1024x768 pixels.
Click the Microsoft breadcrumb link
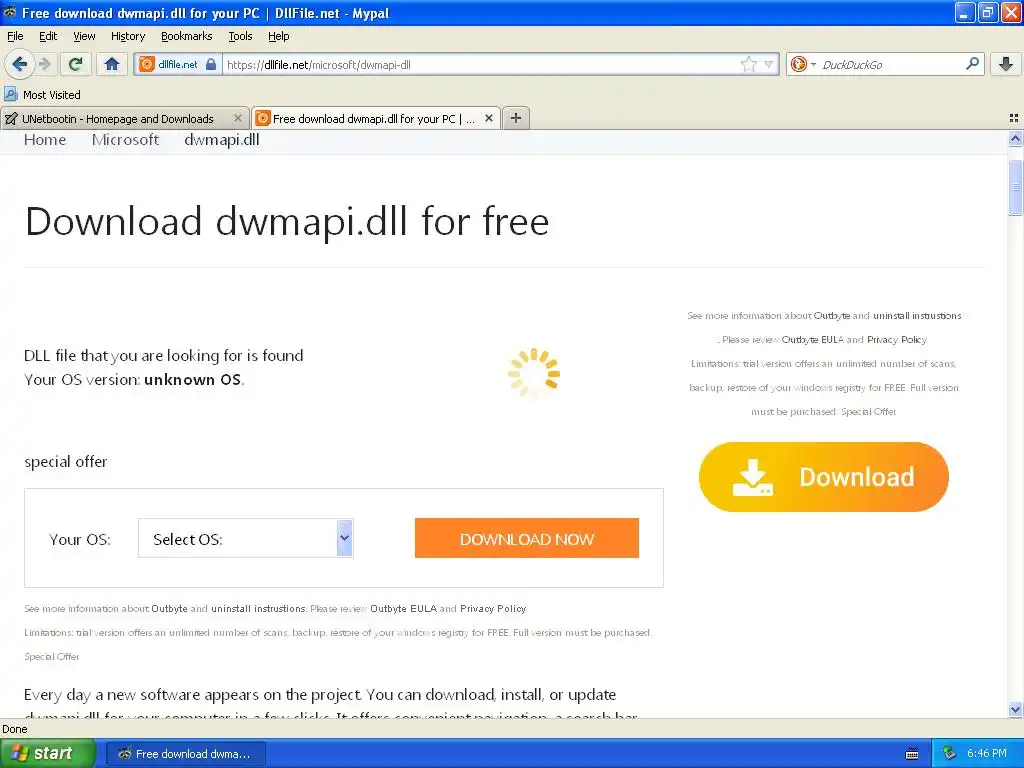tap(125, 140)
